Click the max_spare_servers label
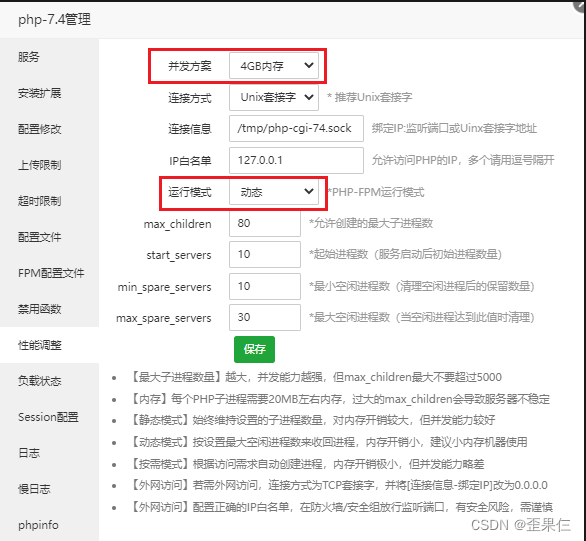The width and height of the screenshot is (586, 541). (164, 318)
